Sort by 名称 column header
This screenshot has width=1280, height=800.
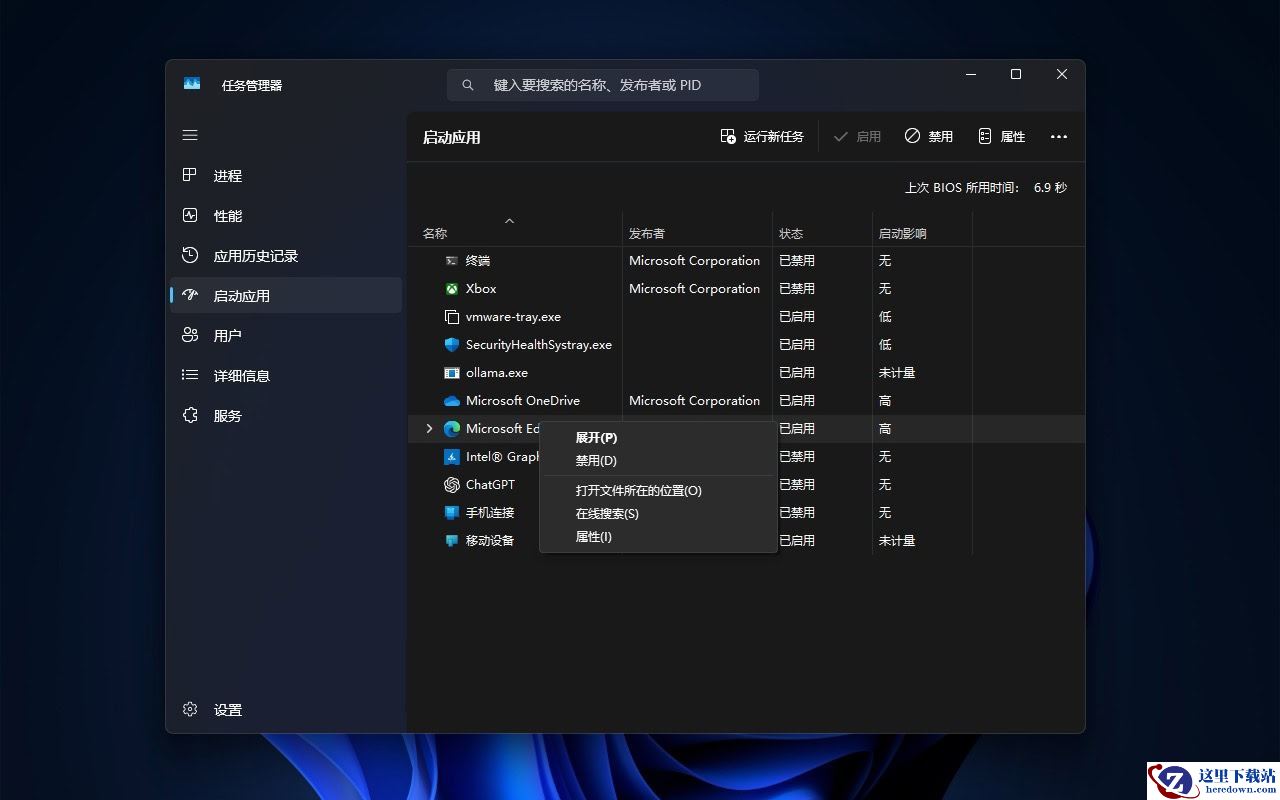(435, 233)
